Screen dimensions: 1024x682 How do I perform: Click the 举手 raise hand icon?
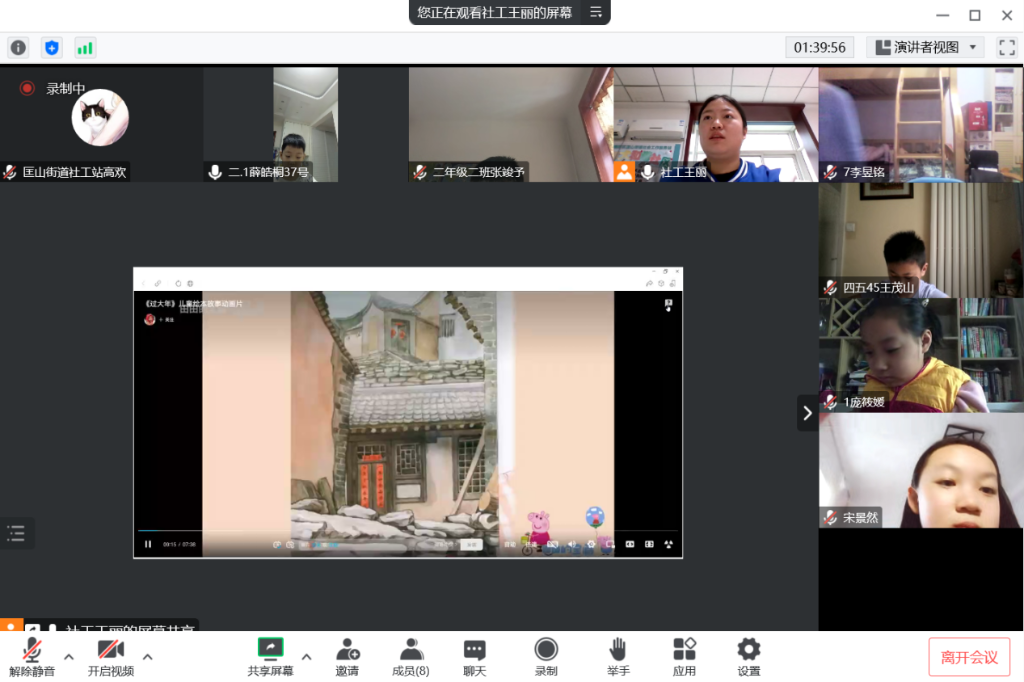tap(618, 656)
